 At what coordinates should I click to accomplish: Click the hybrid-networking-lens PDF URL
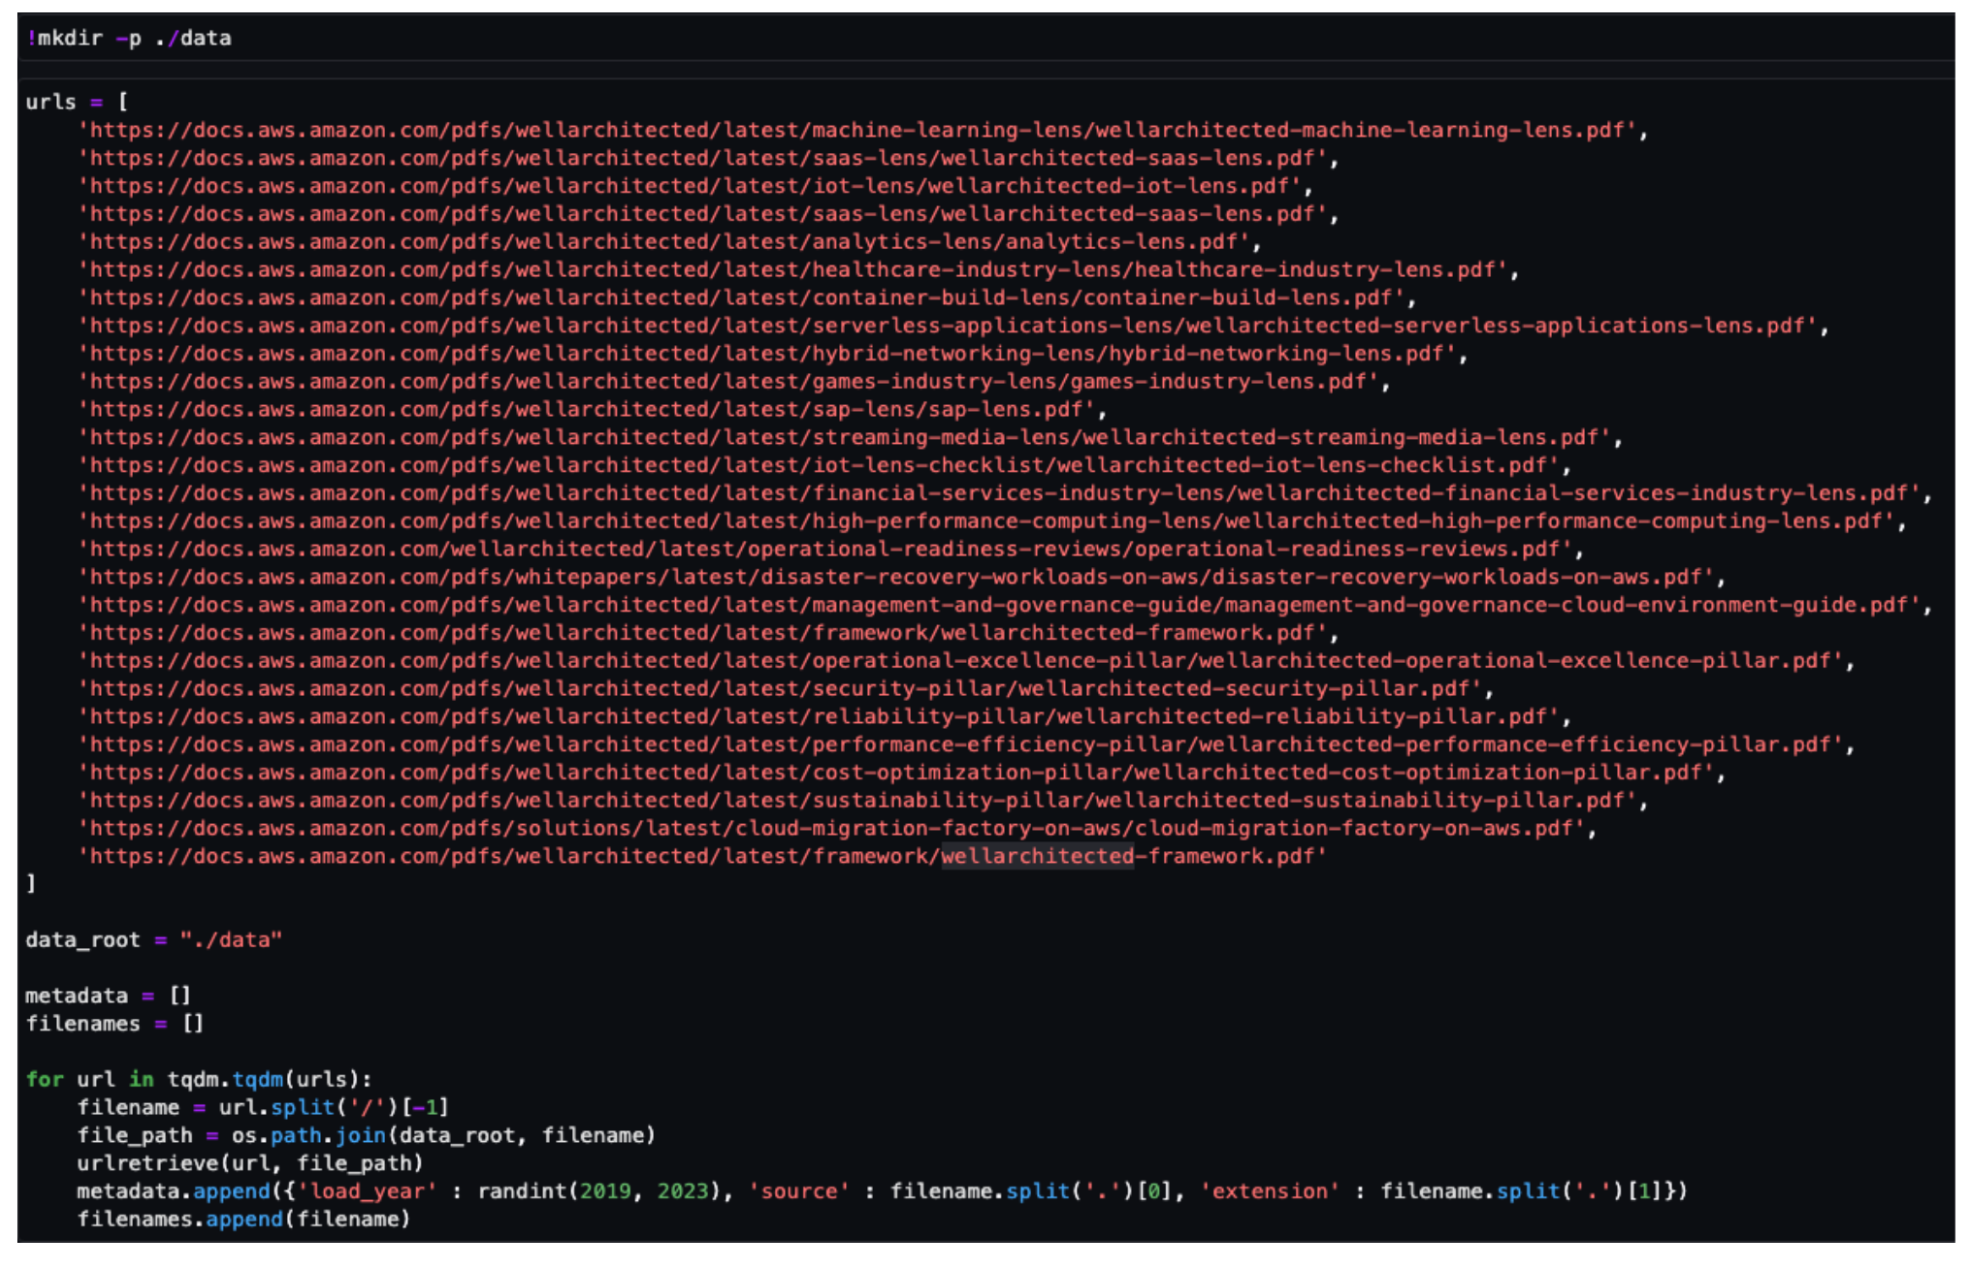(771, 354)
